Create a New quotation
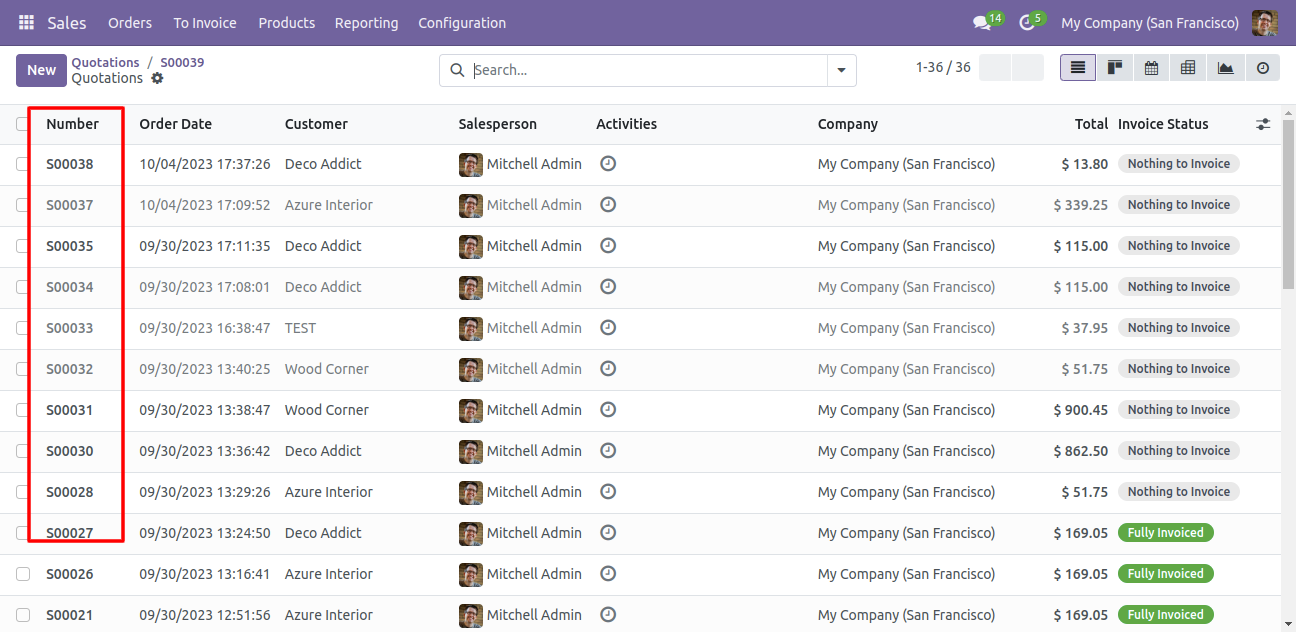The width and height of the screenshot is (1296, 632). (41, 70)
